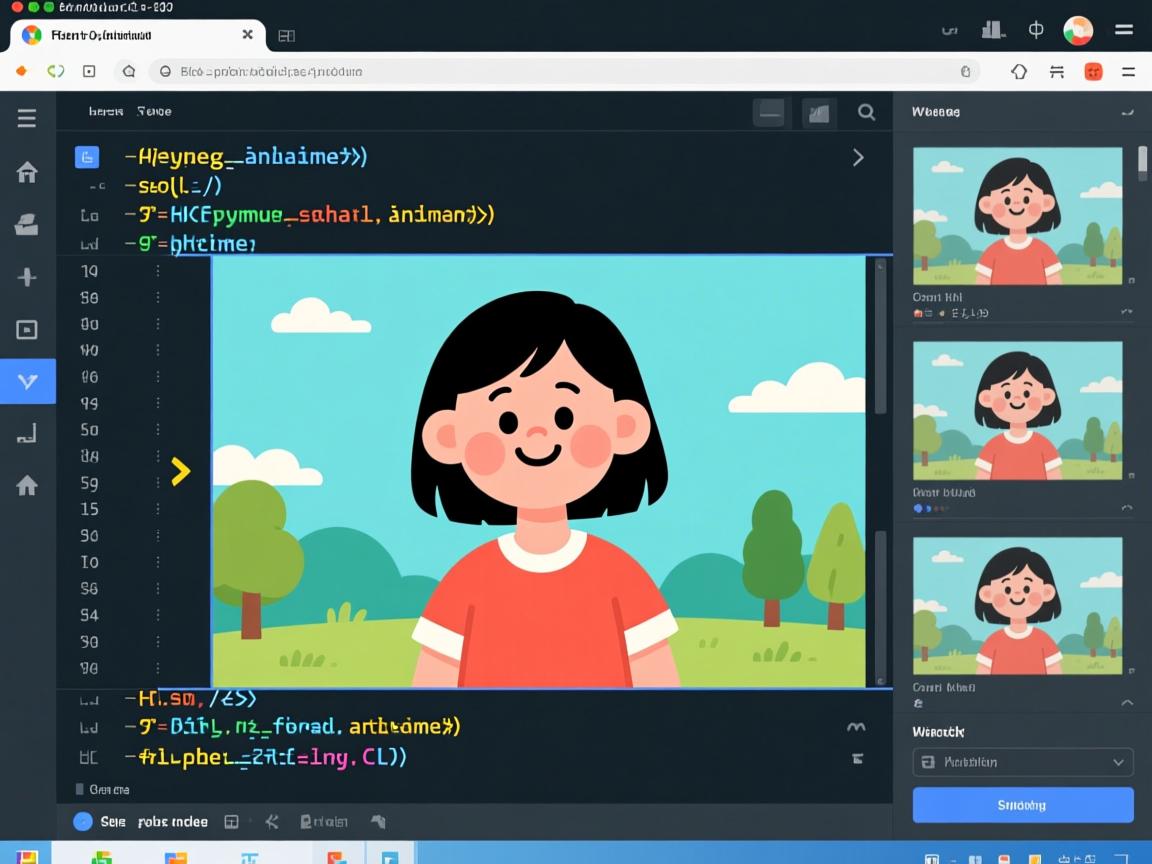
Task: Select the plus icon in the left sidebar
Action: coord(27,277)
